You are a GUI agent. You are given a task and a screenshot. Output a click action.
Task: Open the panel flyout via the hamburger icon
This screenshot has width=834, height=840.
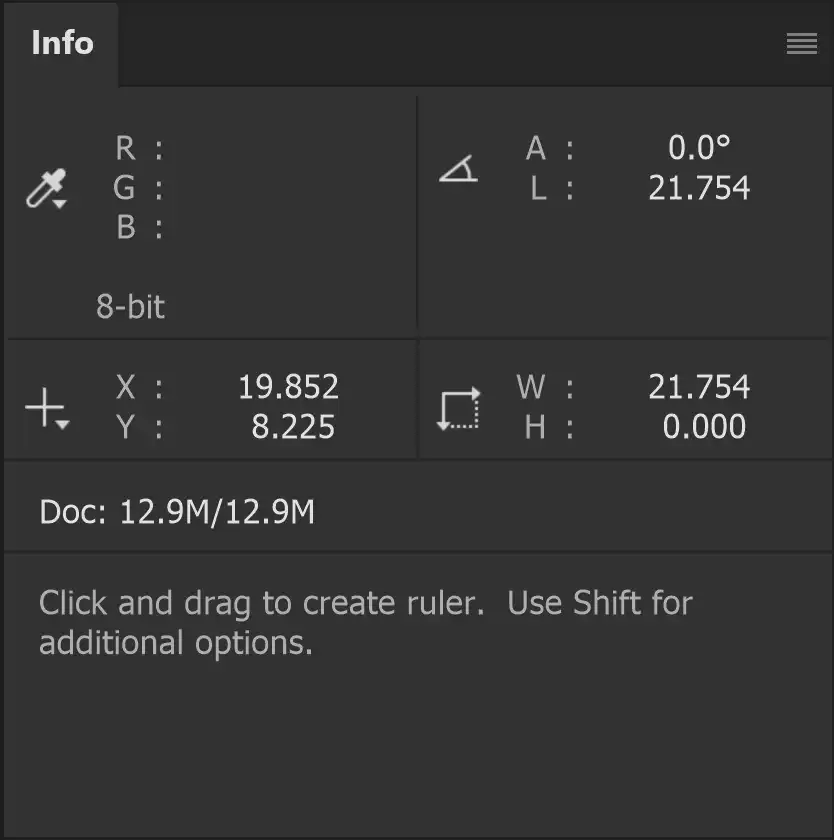(800, 43)
